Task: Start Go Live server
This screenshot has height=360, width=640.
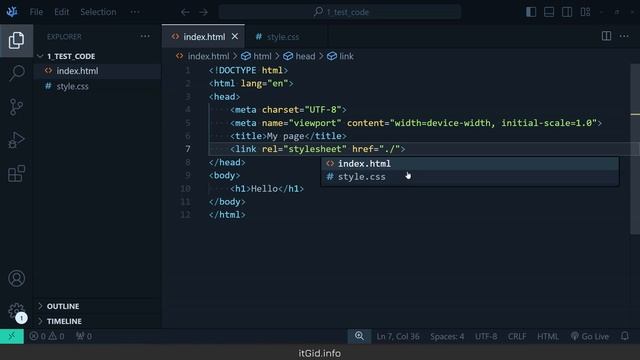Action: [x=590, y=336]
